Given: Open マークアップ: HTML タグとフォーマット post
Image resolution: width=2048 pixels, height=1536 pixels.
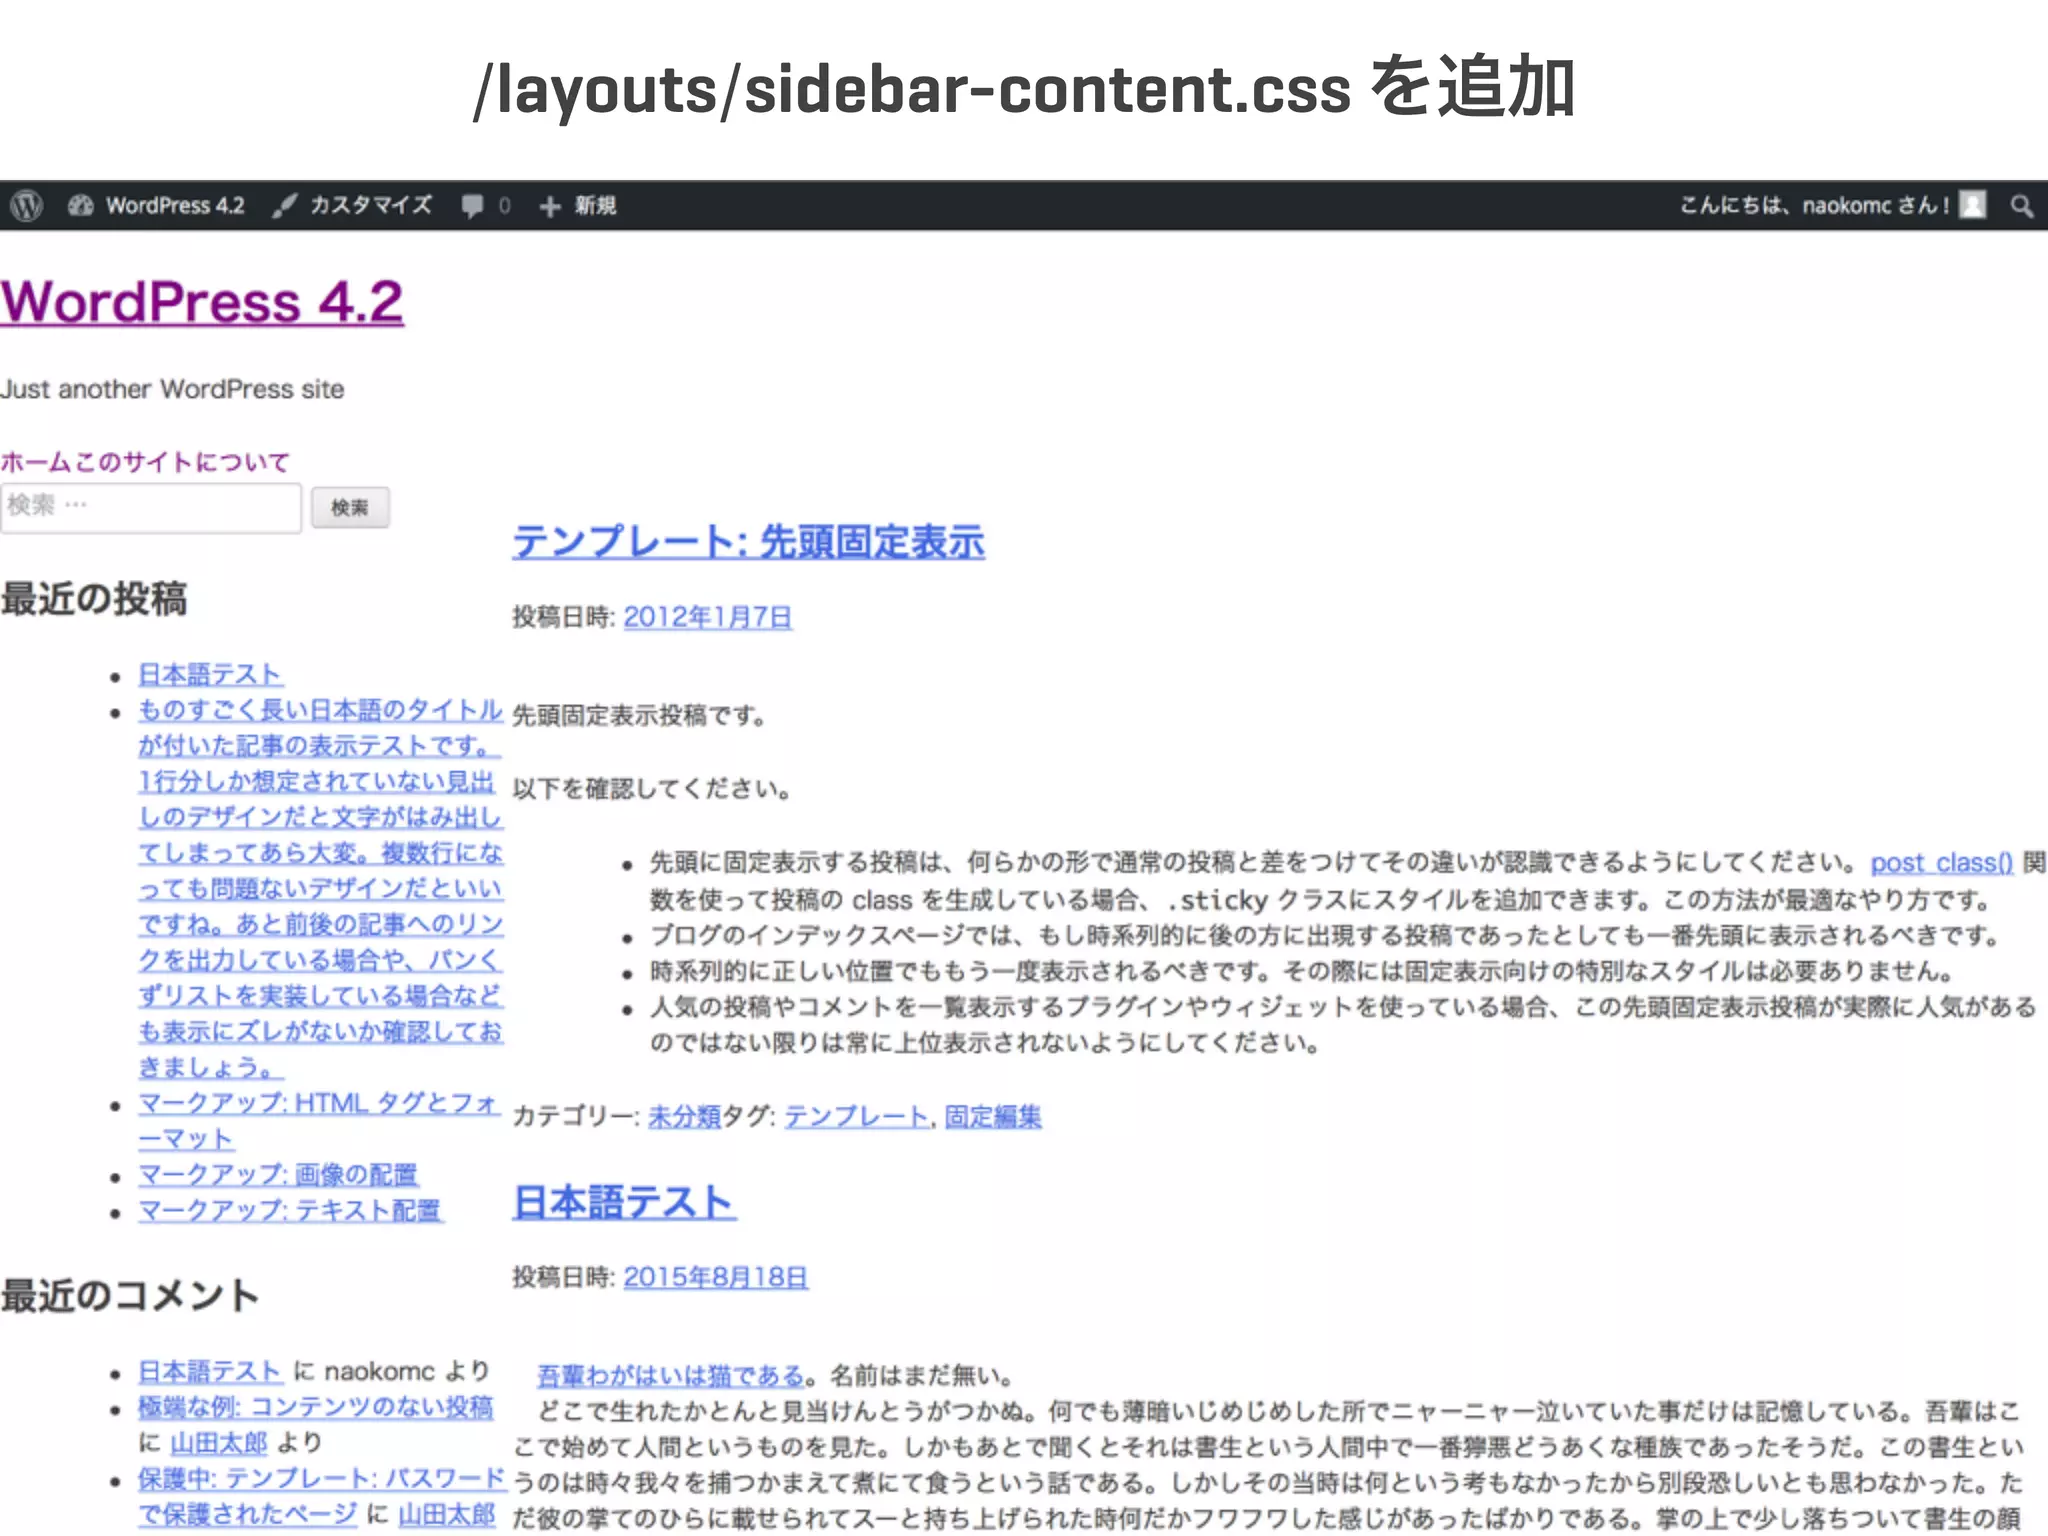Looking at the screenshot, I should pyautogui.click(x=318, y=1120).
